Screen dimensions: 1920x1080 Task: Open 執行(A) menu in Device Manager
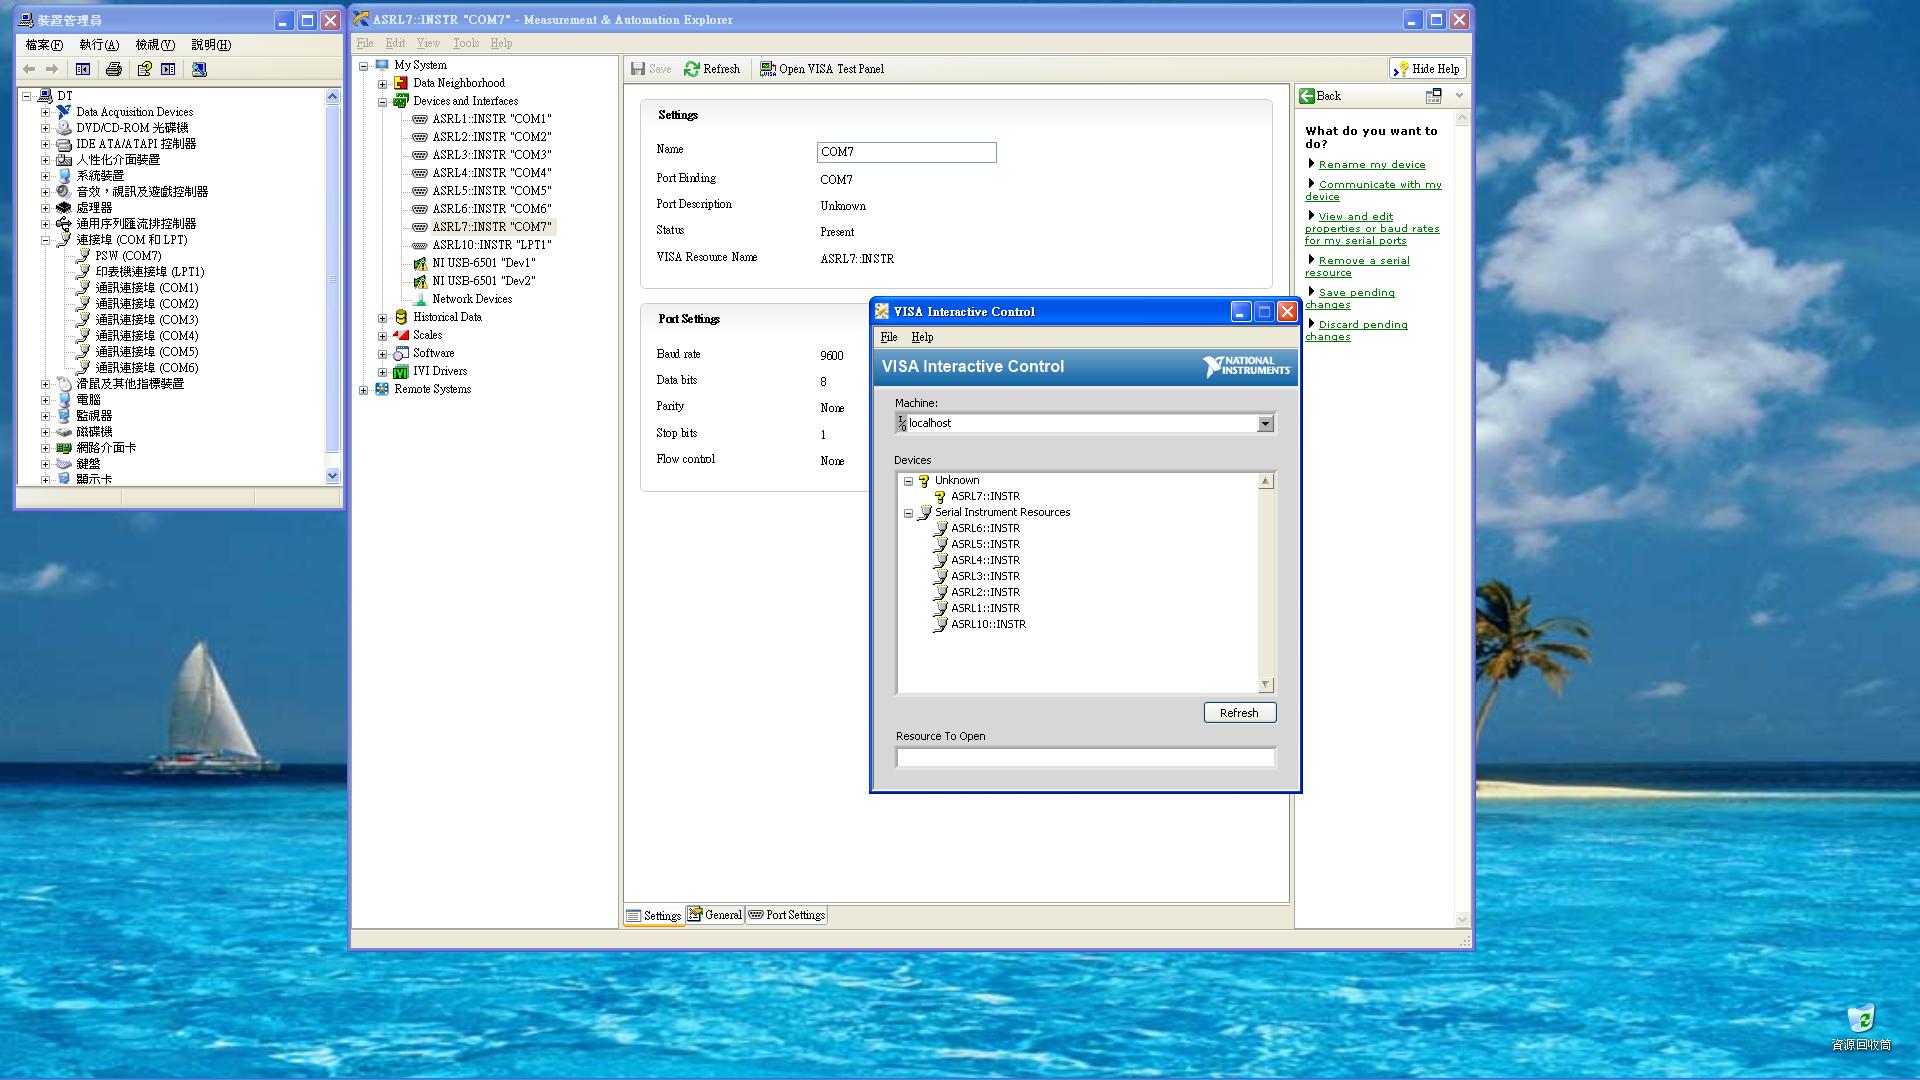[99, 45]
